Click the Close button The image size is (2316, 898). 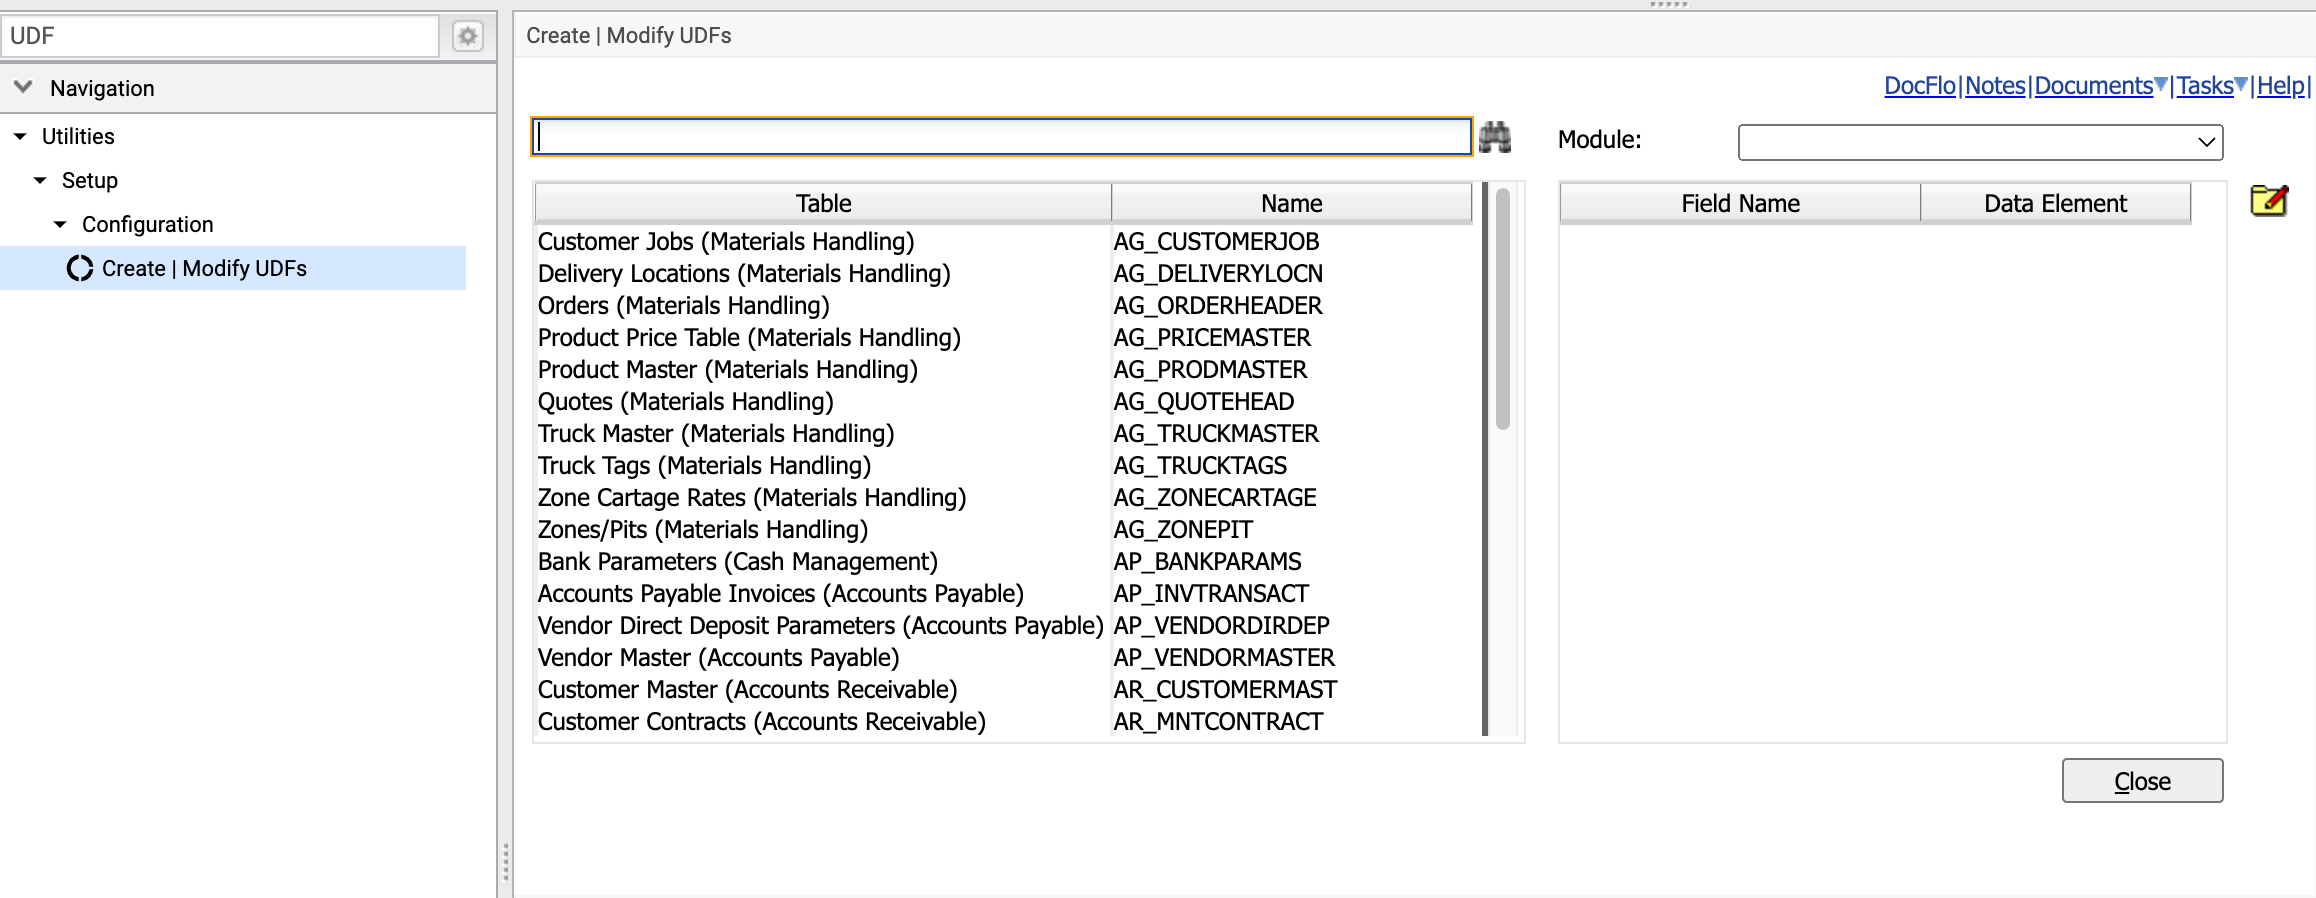[x=2142, y=781]
